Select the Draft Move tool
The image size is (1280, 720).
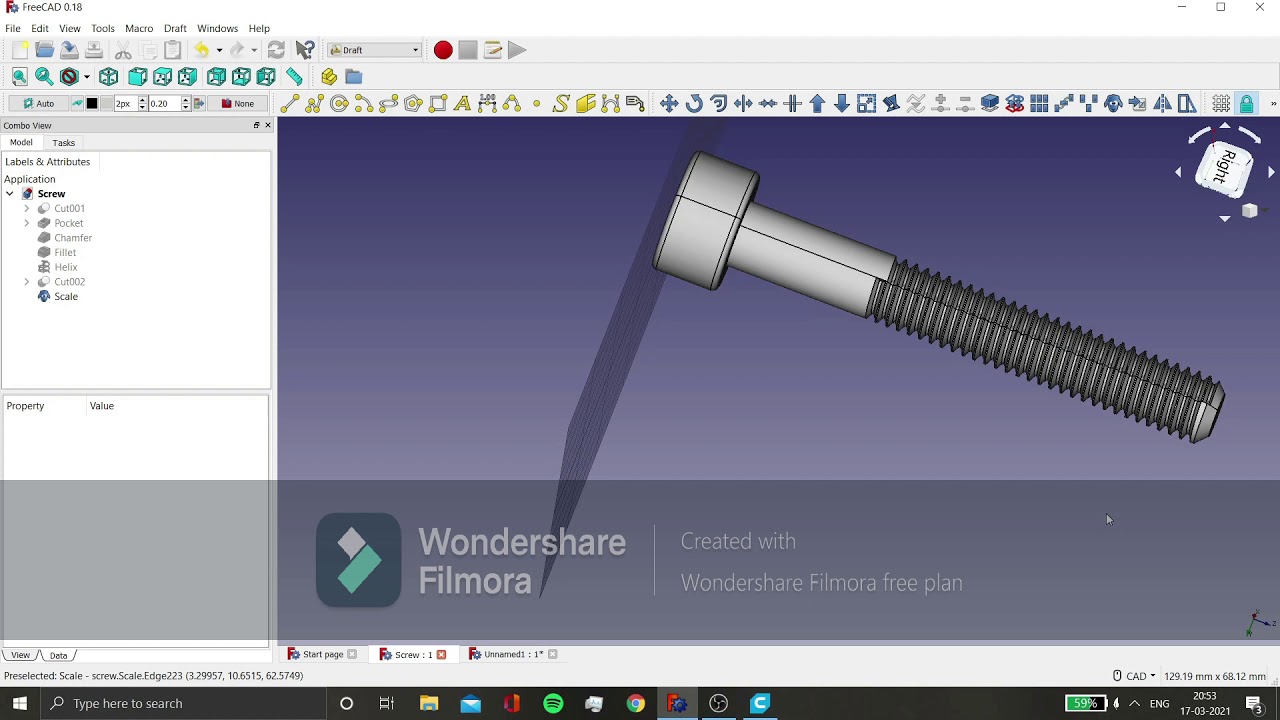pos(669,104)
